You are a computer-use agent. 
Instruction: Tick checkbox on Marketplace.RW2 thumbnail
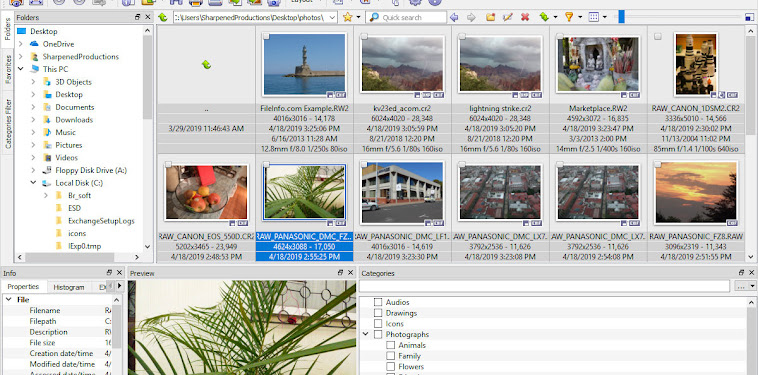tap(560, 36)
